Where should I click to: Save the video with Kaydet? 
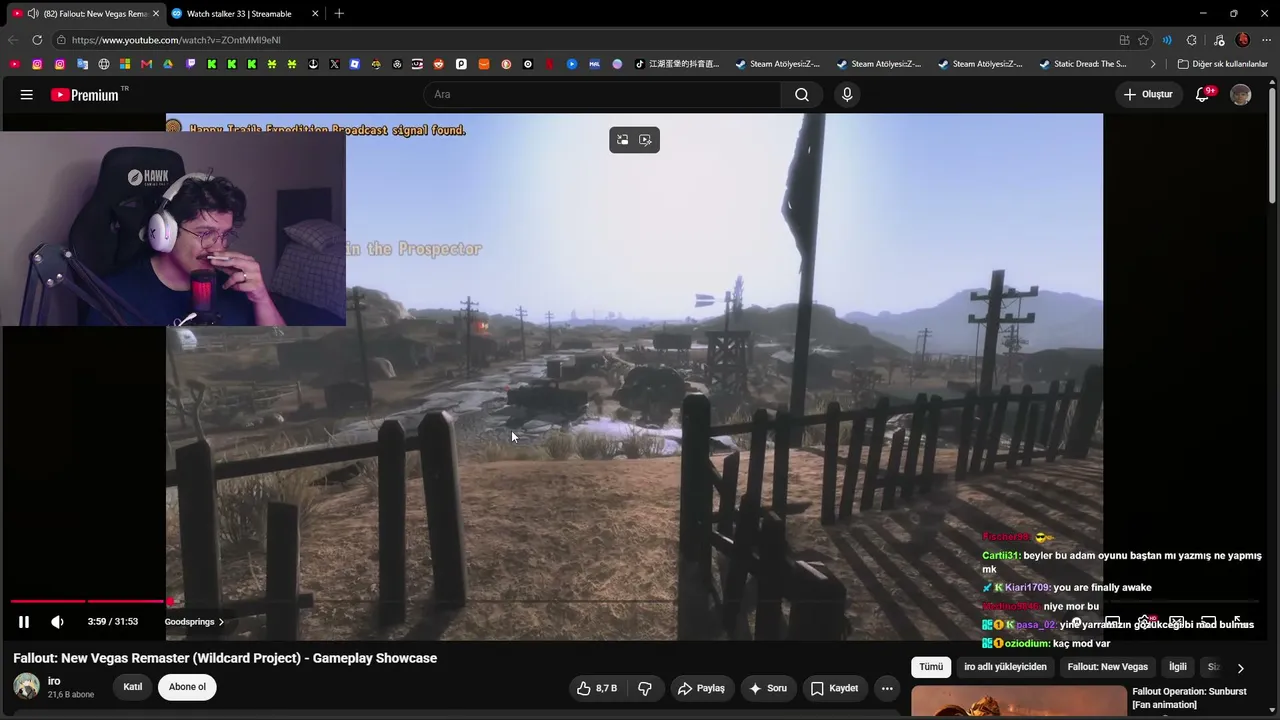[835, 688]
